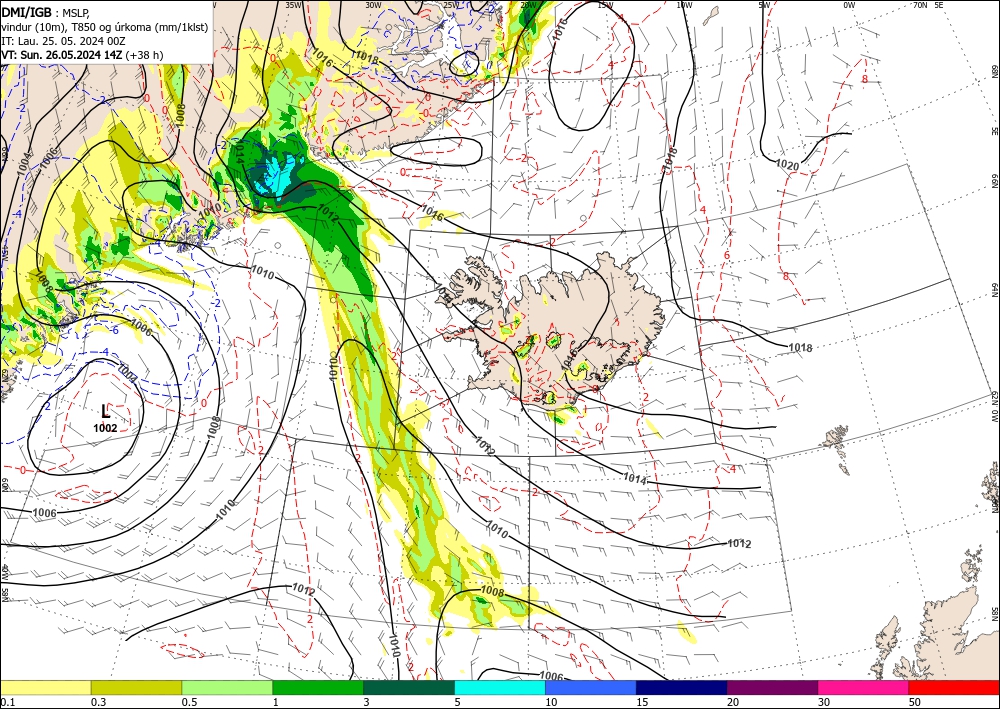This screenshot has height=709, width=1000.
Task: Click the '15W' longitude label
Action: coord(606,5)
